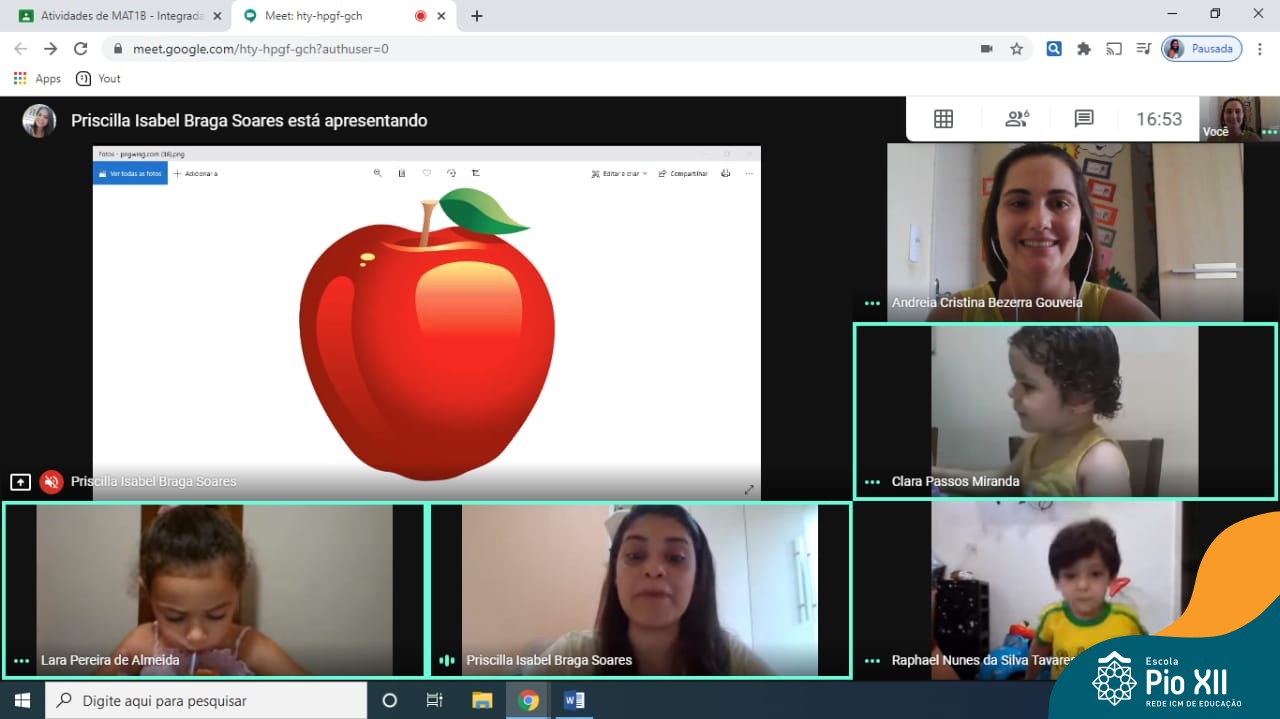1280x719 pixels.
Task: Open the Apps bookmarks shortcut
Action: click(37, 79)
